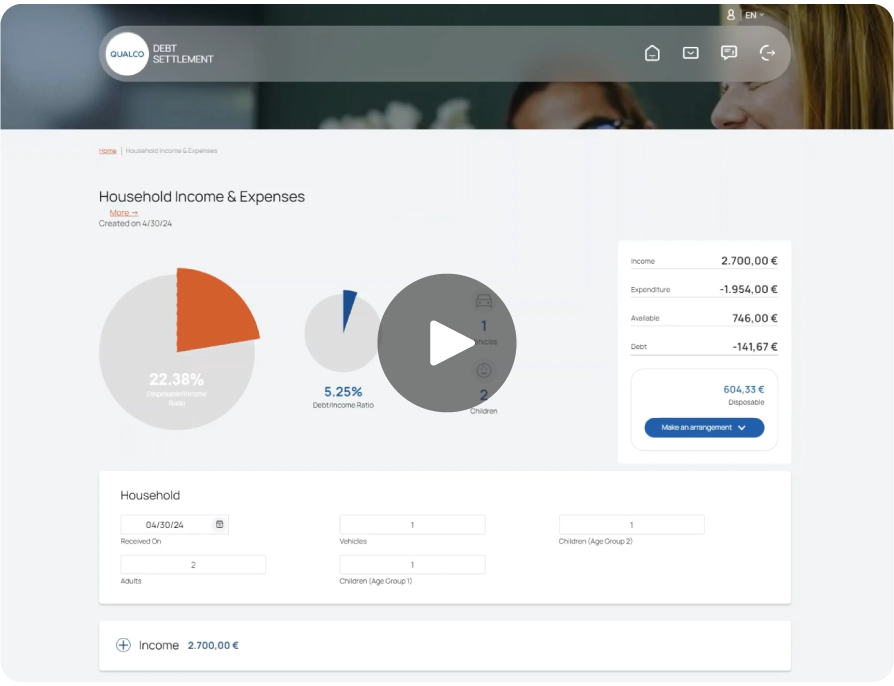Screen dimensions: 894x686
Task: Open the inbox envelope icon
Action: 690,52
